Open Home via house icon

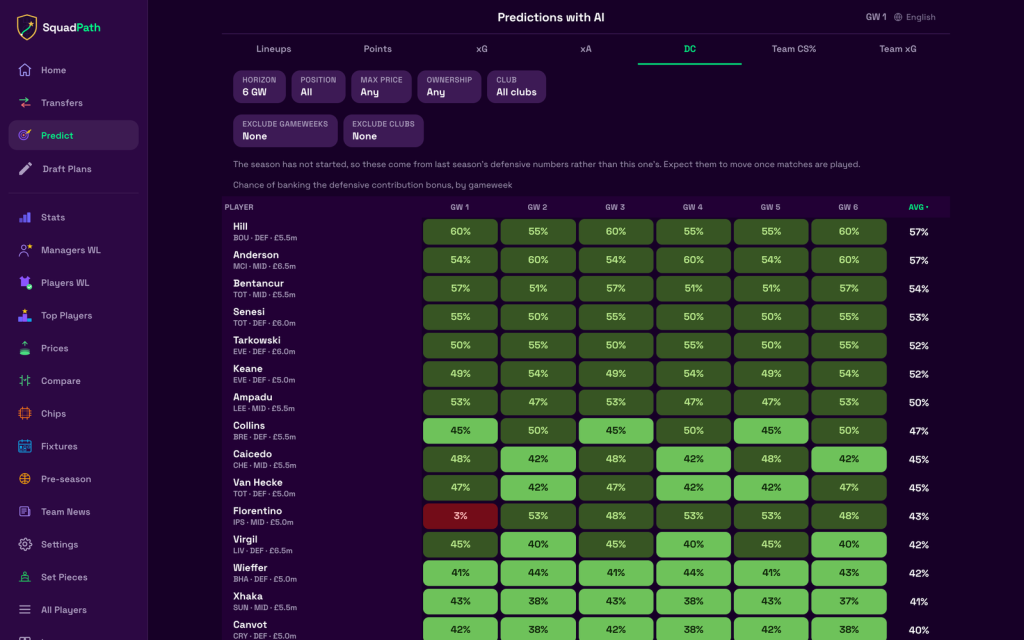pyautogui.click(x=25, y=70)
